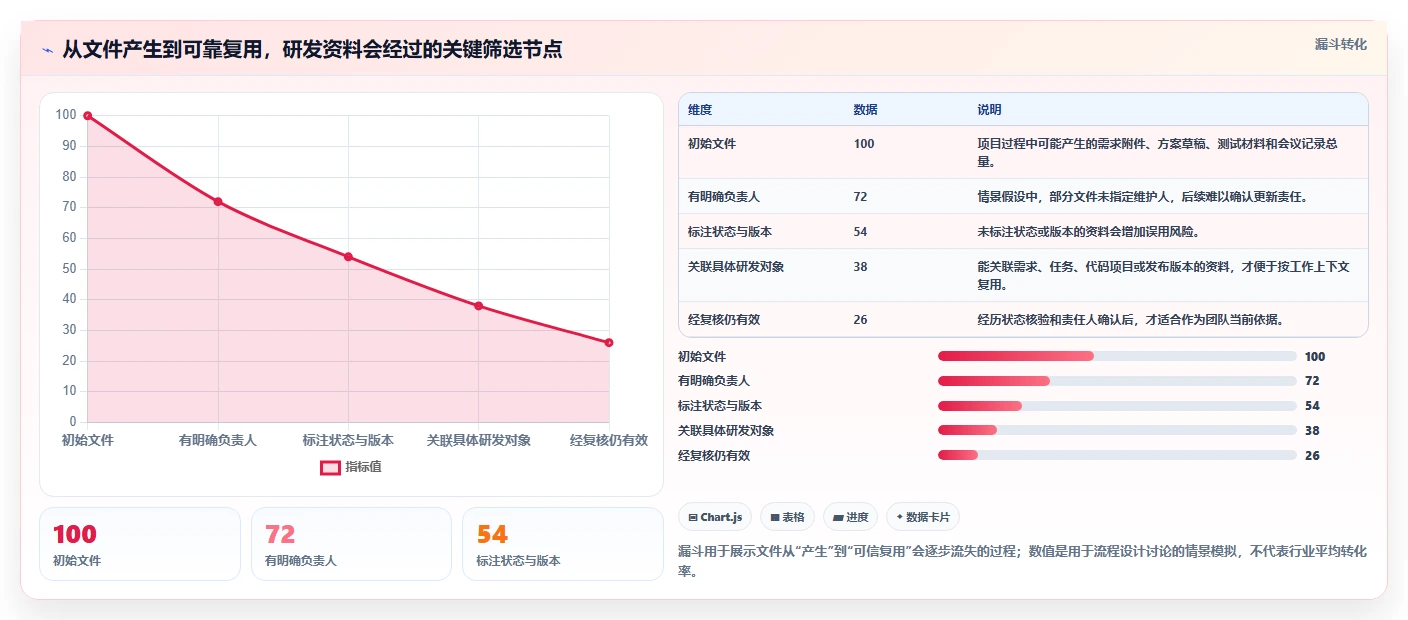Click x-axis label 经复核仍有效

click(608, 440)
